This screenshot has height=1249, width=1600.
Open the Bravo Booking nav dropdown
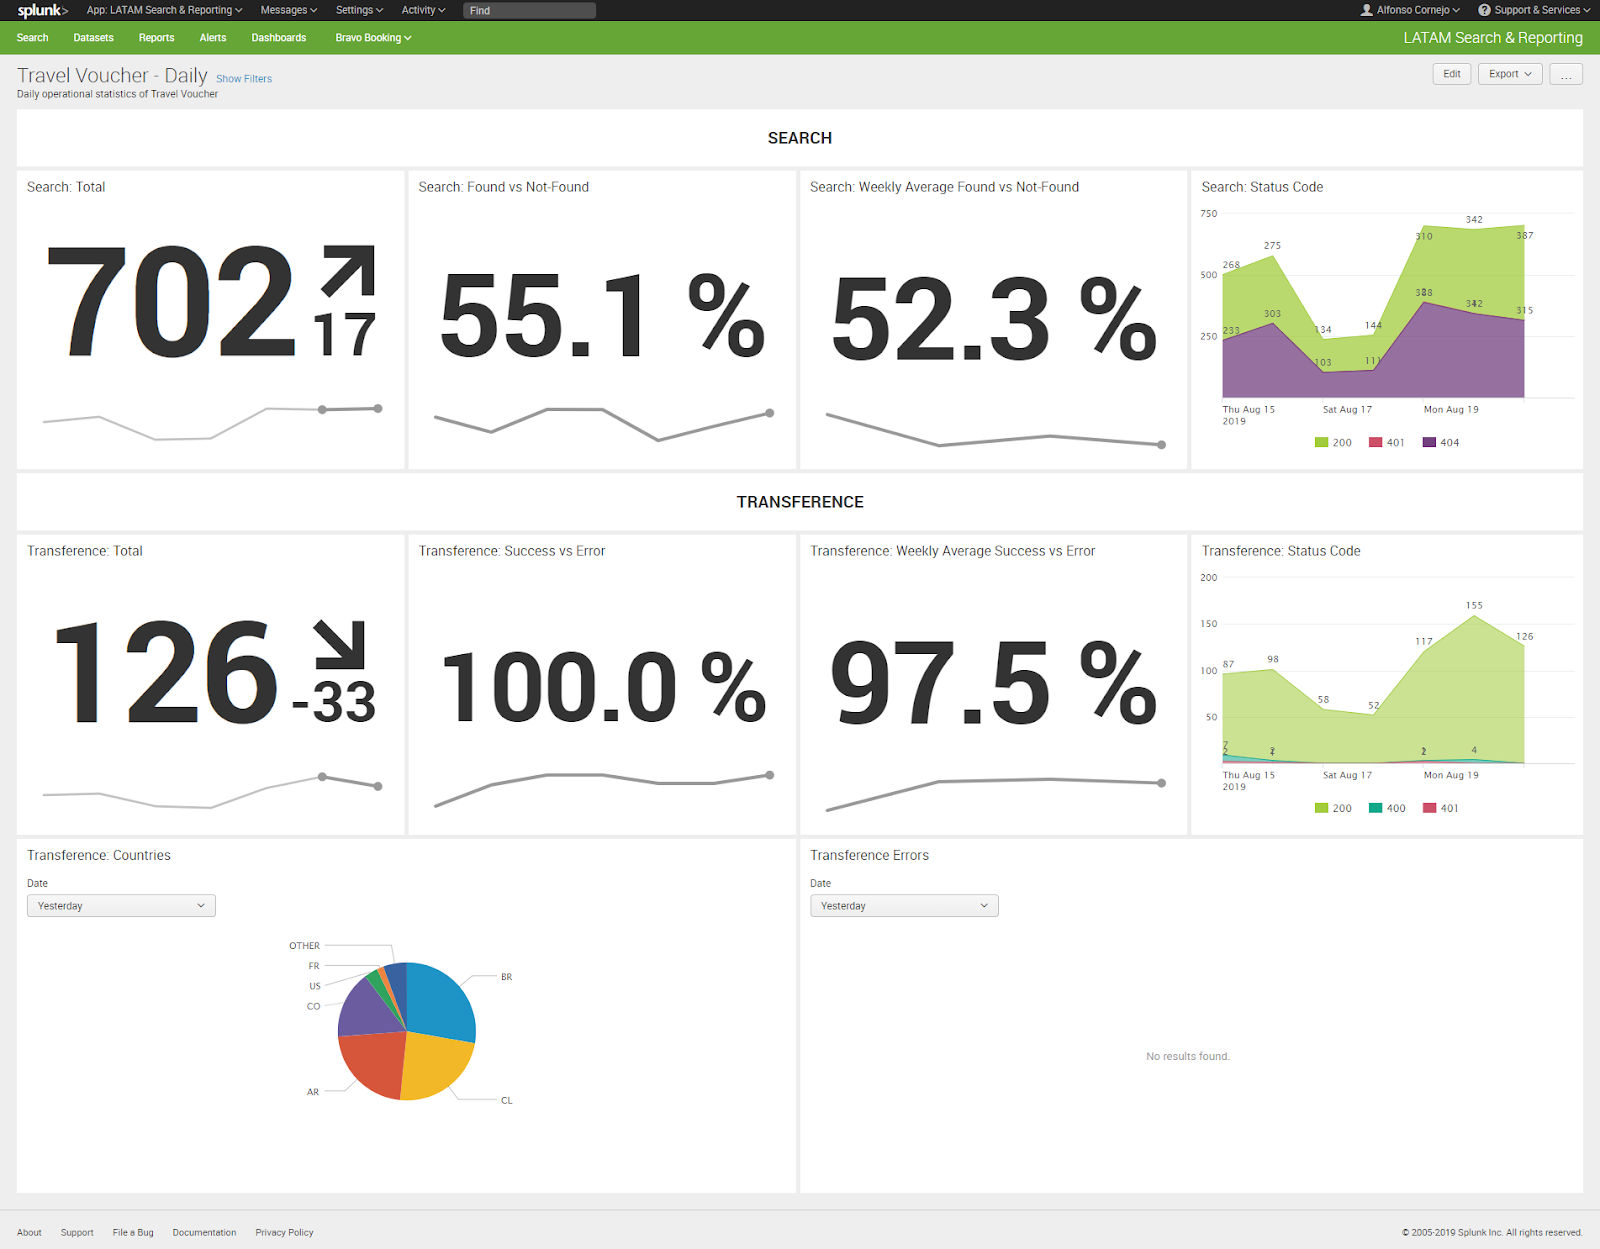click(373, 38)
